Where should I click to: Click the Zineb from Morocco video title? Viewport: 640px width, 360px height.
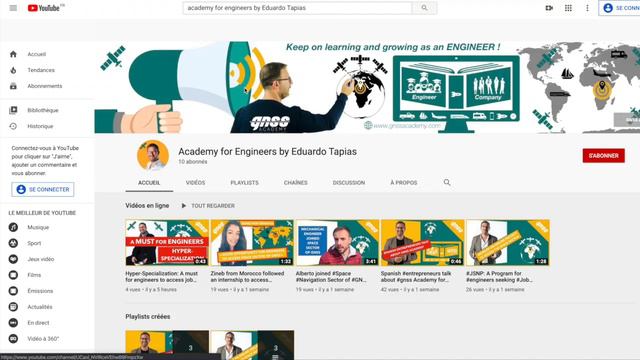point(247,276)
